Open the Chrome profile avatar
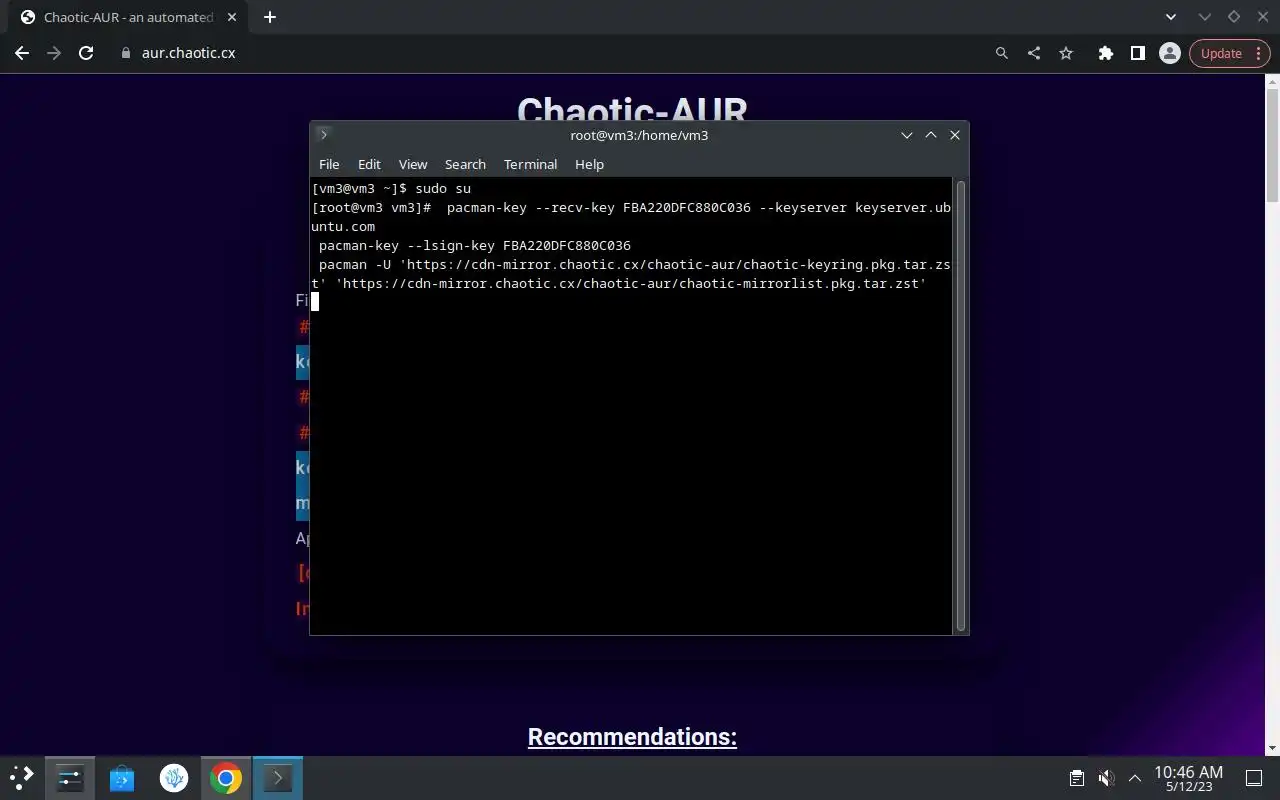The height and width of the screenshot is (800, 1280). 1169,53
